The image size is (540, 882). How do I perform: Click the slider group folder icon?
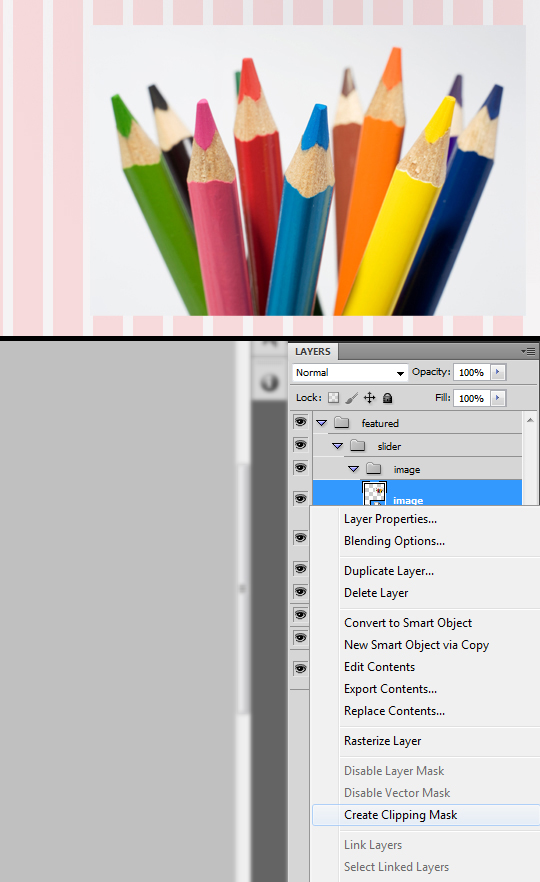point(358,446)
